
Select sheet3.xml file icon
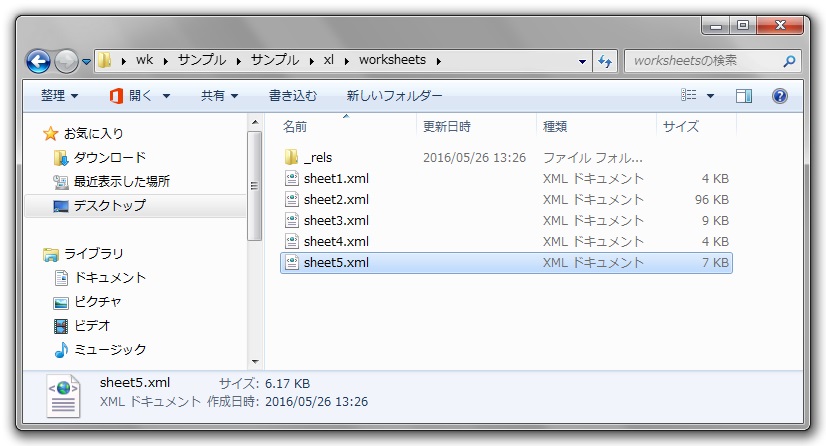click(x=291, y=221)
